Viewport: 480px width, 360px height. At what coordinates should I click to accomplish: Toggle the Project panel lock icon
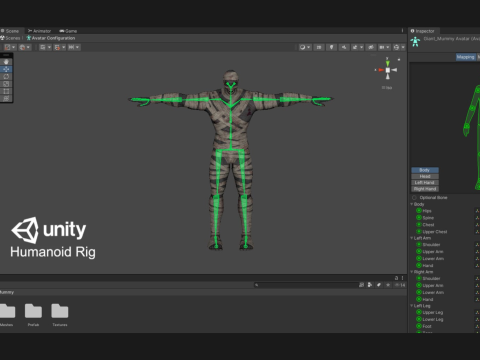tap(396, 278)
